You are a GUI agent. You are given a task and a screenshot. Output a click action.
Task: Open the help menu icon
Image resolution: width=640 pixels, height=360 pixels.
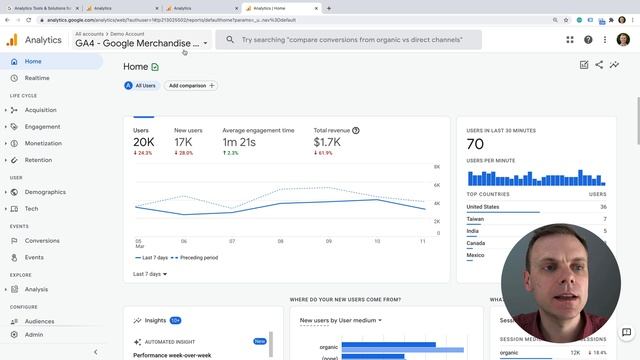[588, 40]
